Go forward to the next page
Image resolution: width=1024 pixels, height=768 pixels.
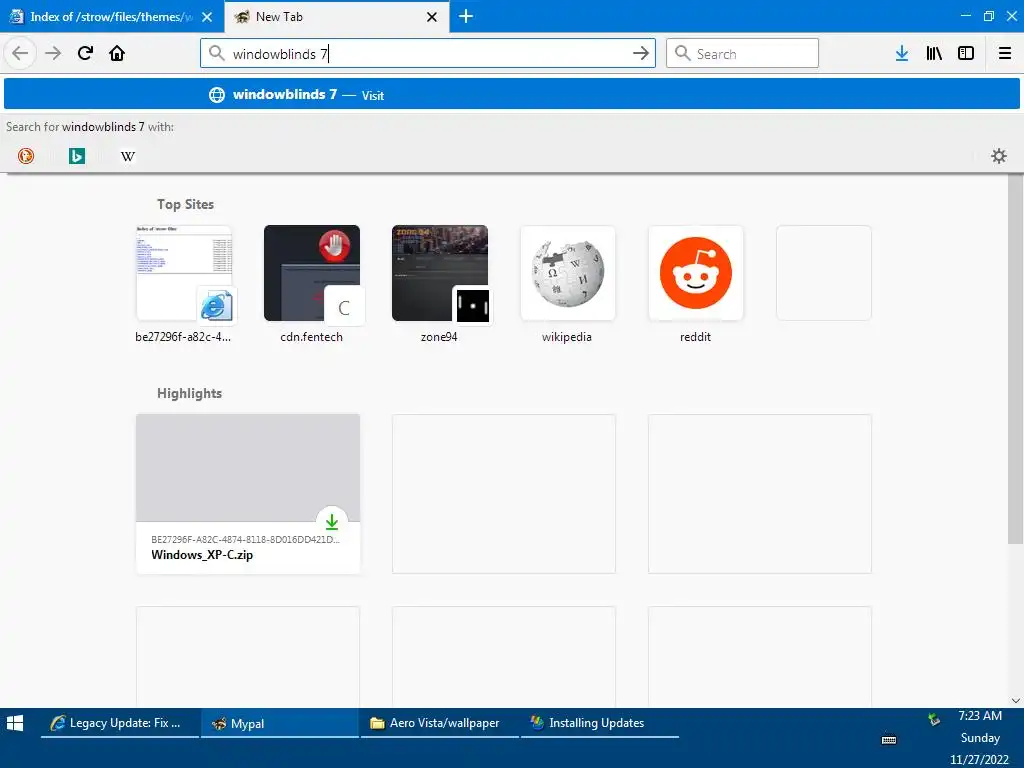coord(53,53)
